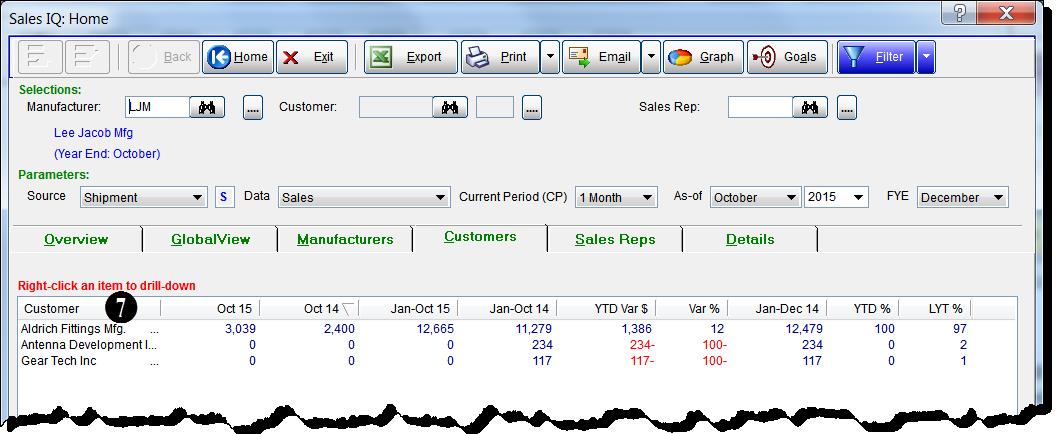1060x434 pixels.
Task: Click into the Manufacturer code field
Action: point(158,107)
